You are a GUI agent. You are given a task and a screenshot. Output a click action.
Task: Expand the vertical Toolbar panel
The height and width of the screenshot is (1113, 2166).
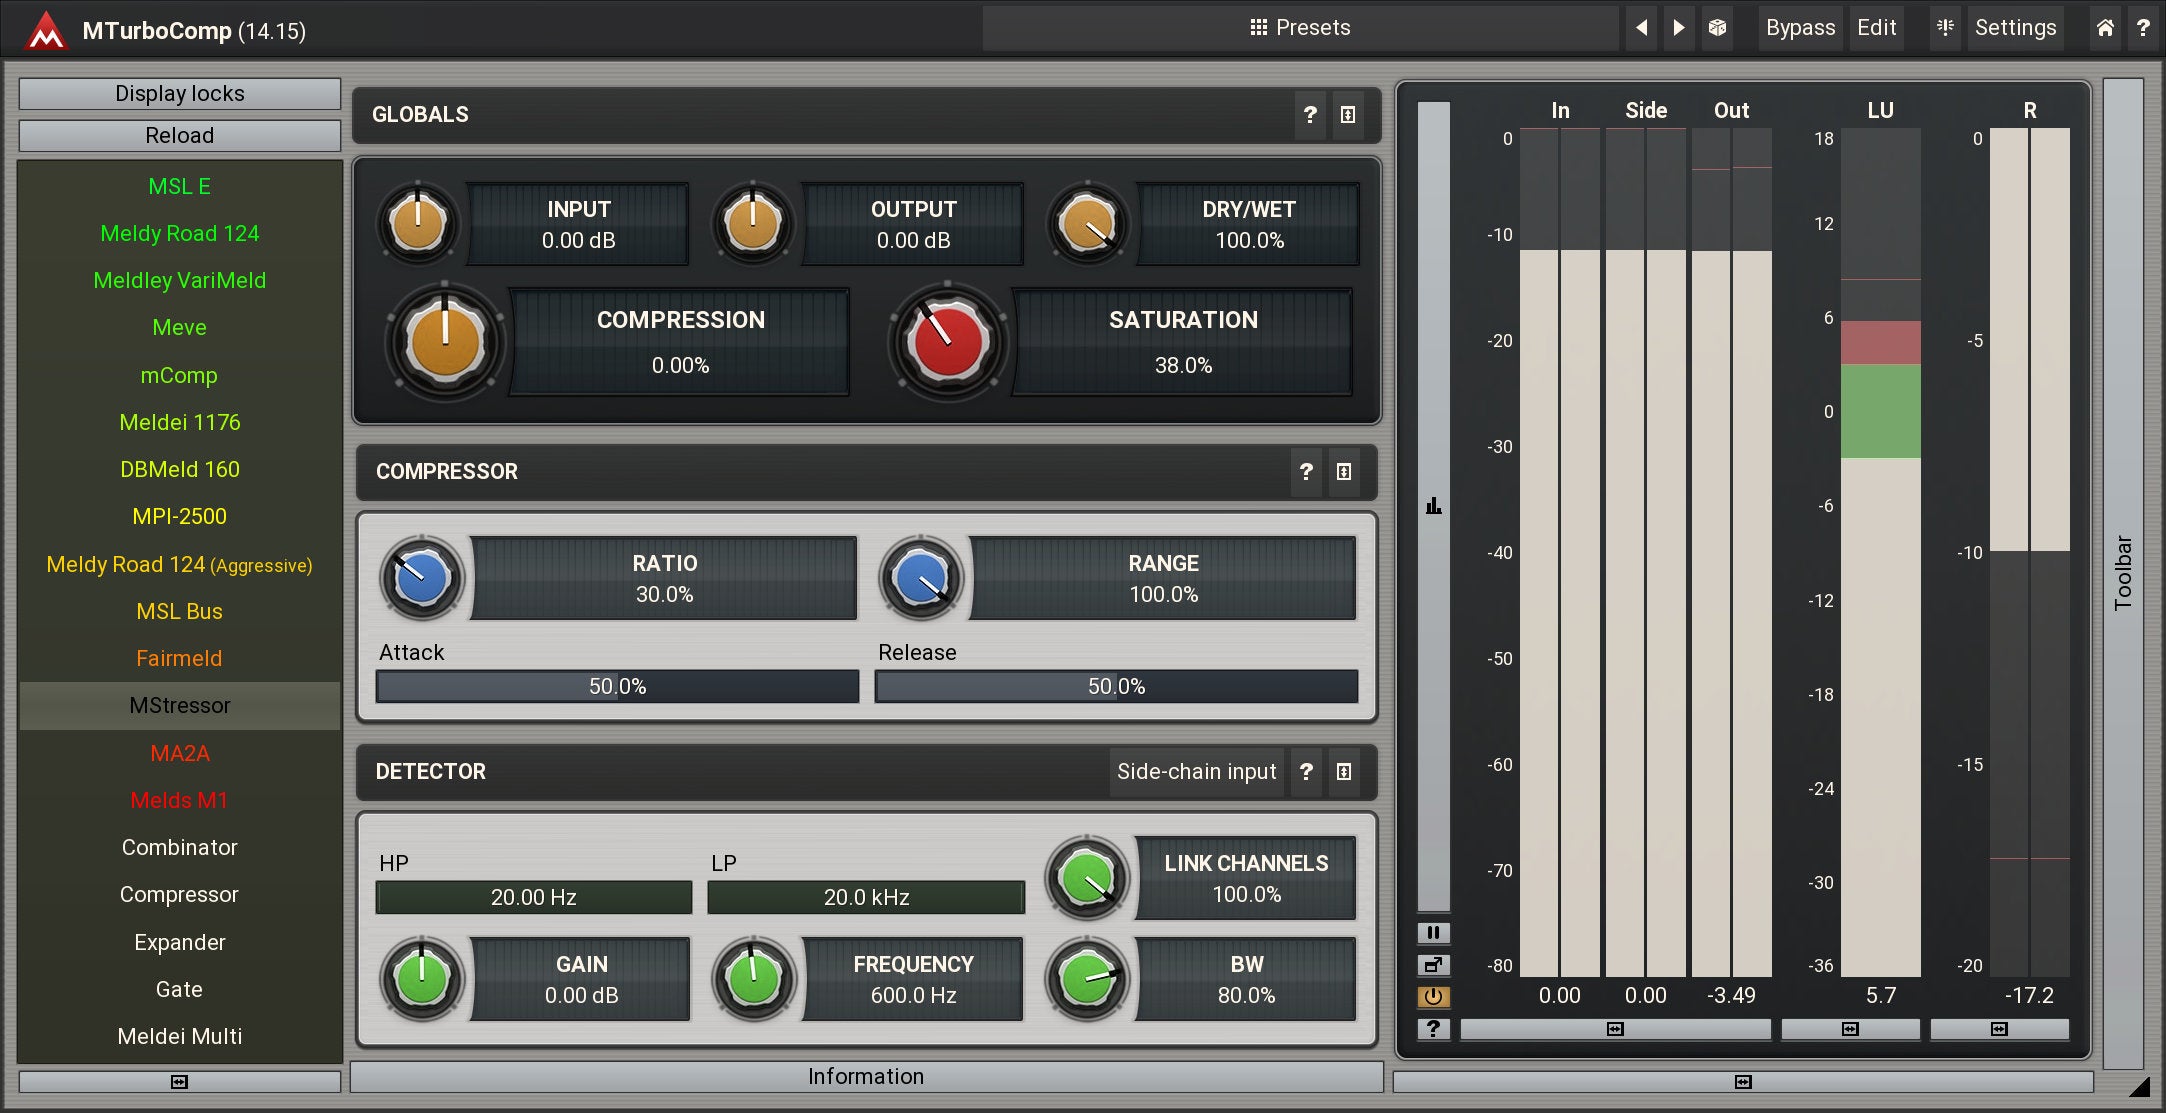(2123, 573)
